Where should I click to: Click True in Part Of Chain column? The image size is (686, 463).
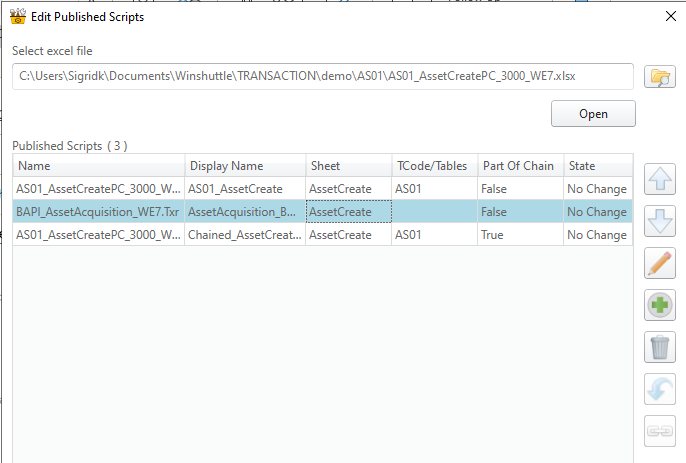pos(521,235)
